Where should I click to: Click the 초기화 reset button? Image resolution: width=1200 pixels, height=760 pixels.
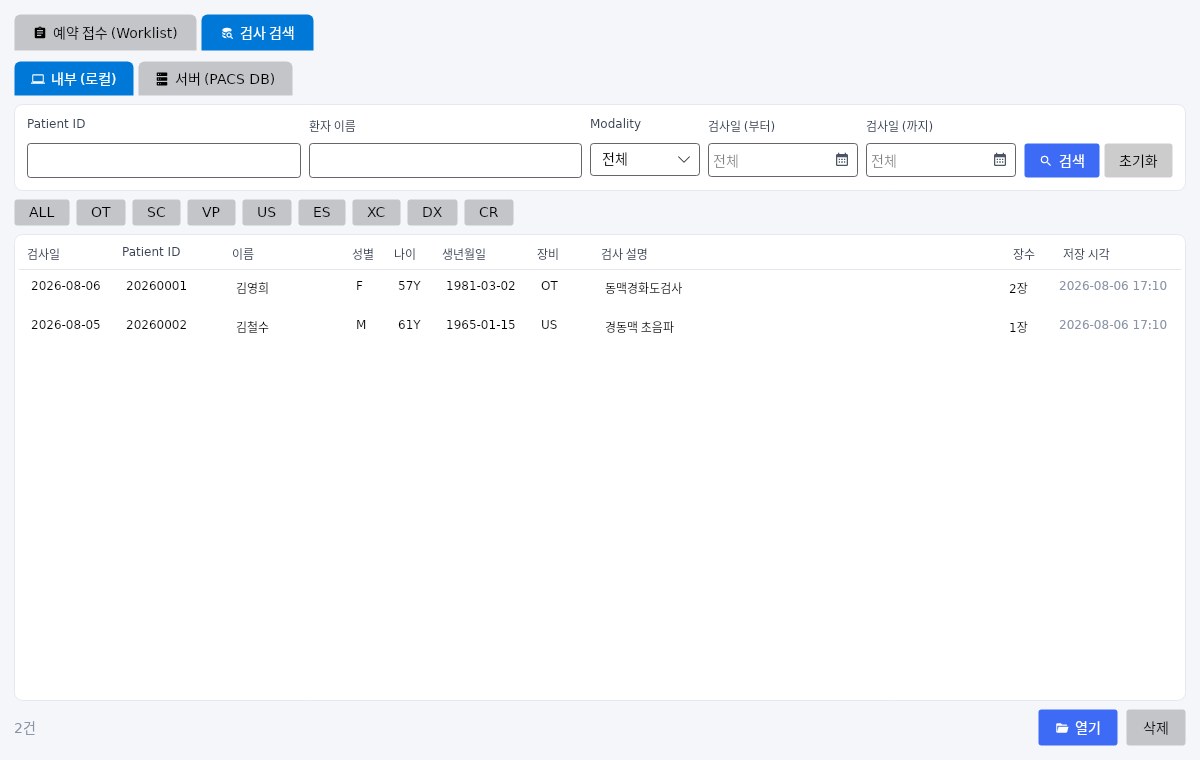coord(1138,161)
